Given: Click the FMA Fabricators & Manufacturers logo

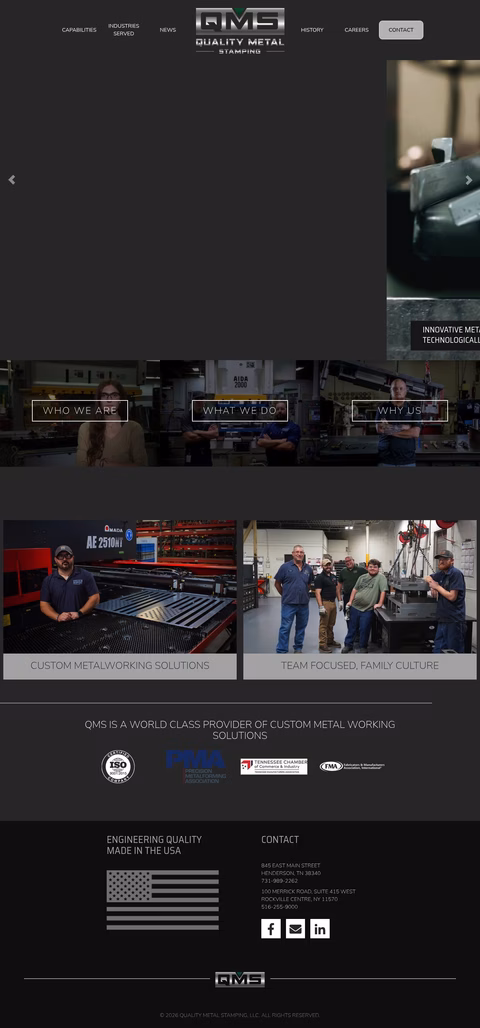Looking at the screenshot, I should [352, 766].
